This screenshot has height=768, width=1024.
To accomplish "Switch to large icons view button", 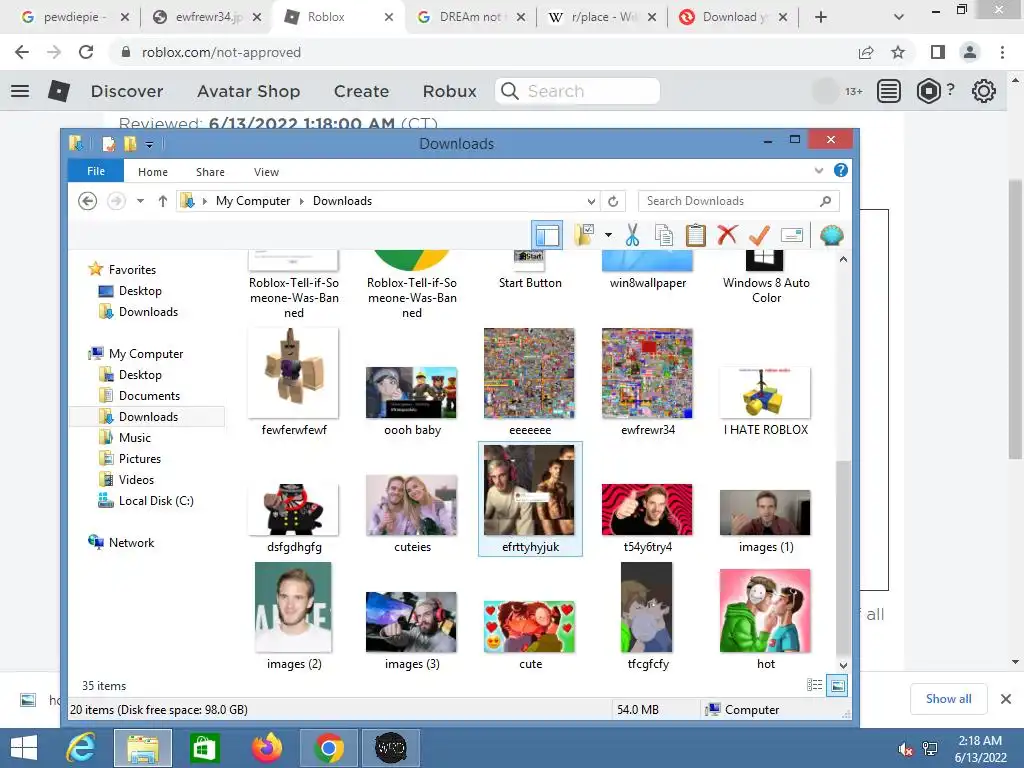I will 837,685.
